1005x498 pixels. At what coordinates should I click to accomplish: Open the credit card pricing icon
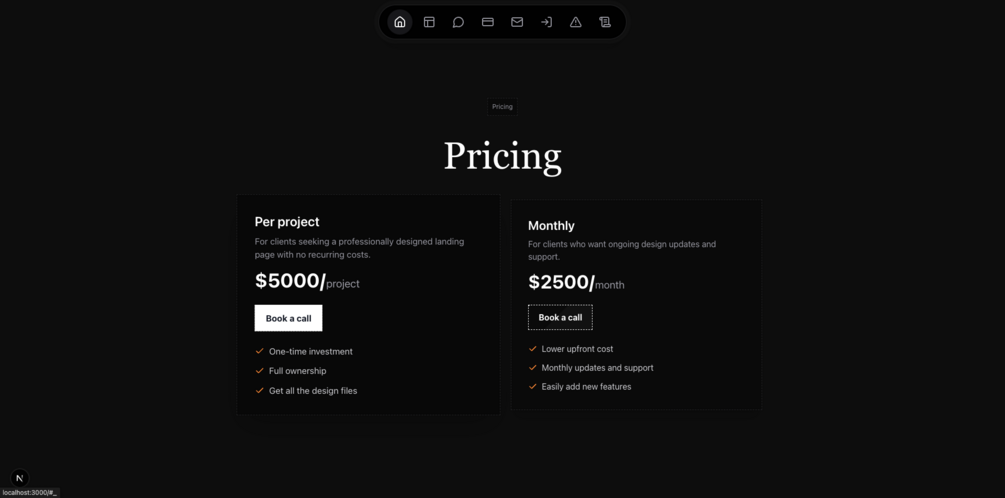click(x=488, y=22)
